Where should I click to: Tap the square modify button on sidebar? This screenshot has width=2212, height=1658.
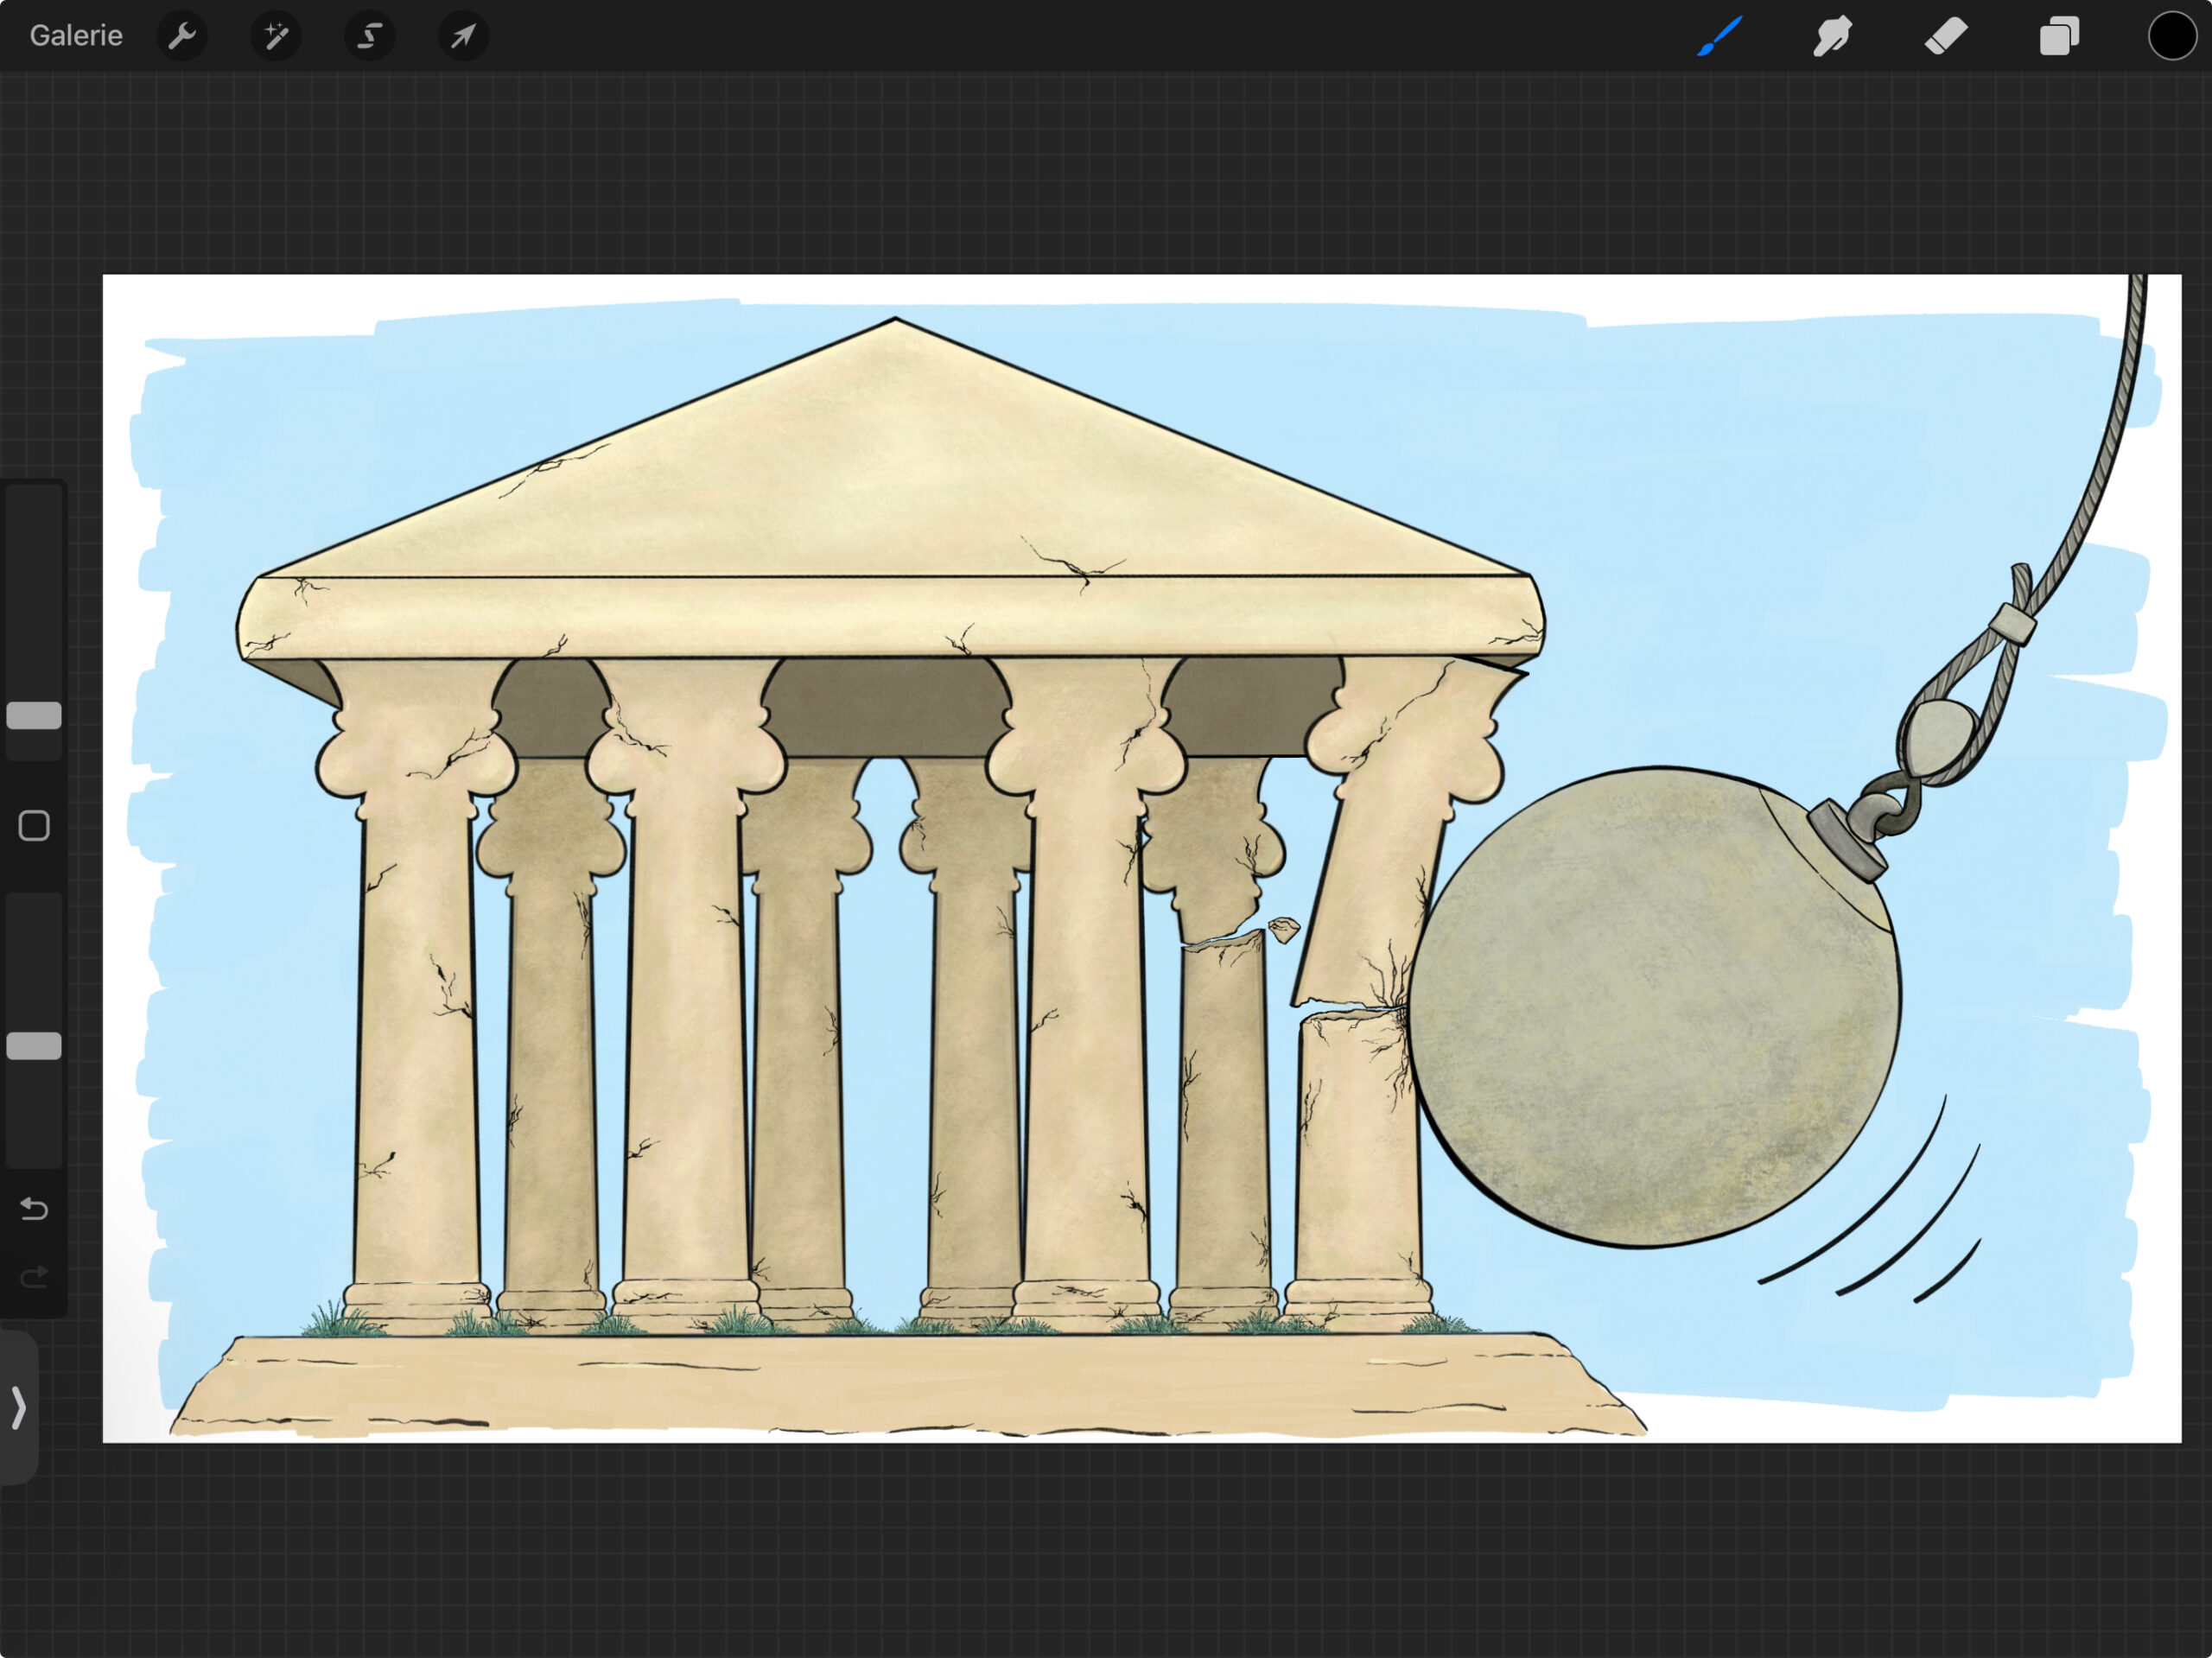(34, 826)
